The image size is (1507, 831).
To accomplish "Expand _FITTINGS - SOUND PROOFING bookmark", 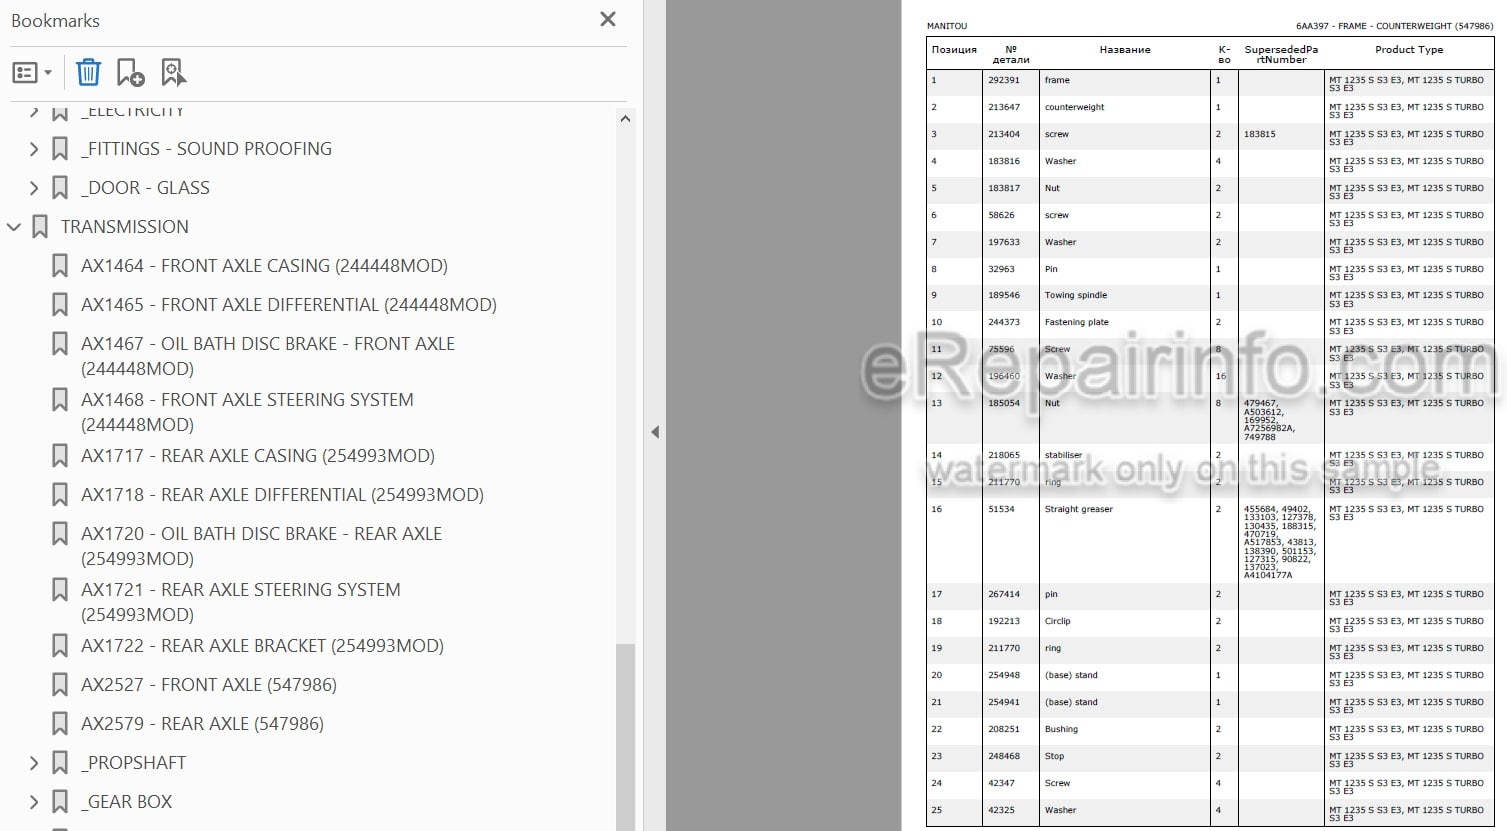I will (x=34, y=149).
